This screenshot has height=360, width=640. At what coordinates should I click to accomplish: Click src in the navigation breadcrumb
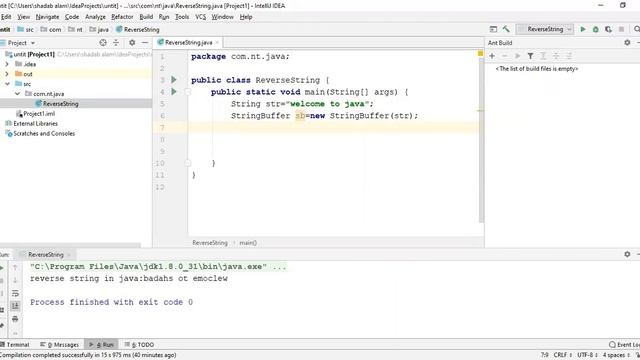26,29
